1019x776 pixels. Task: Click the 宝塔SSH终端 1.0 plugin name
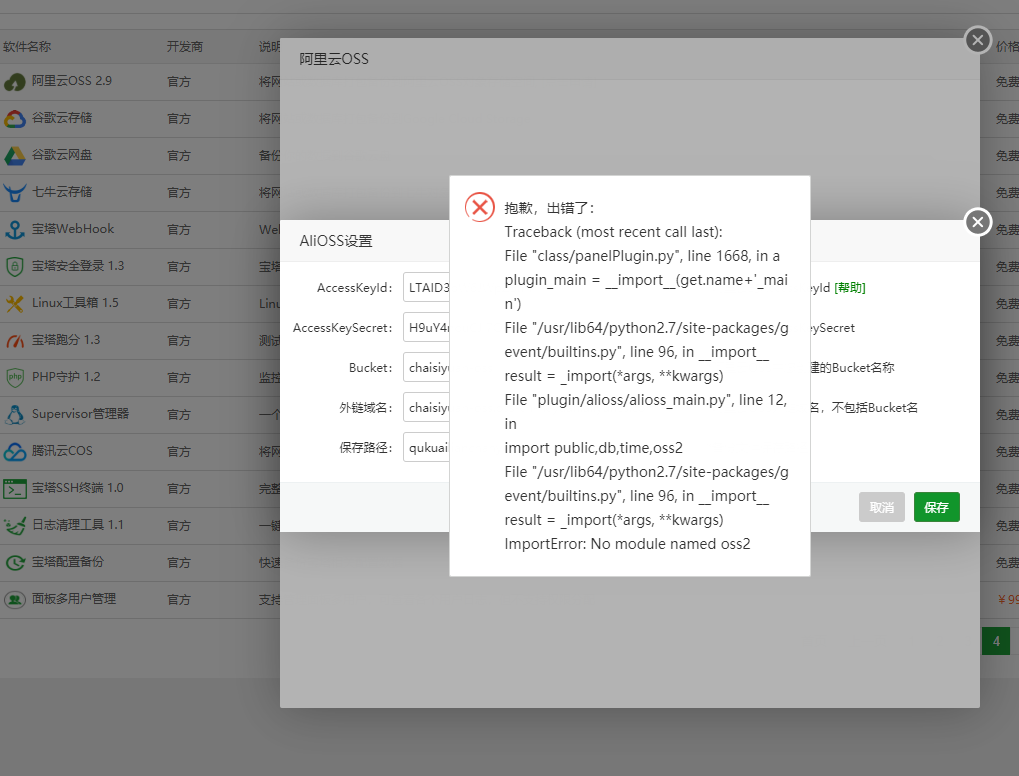[x=78, y=488]
